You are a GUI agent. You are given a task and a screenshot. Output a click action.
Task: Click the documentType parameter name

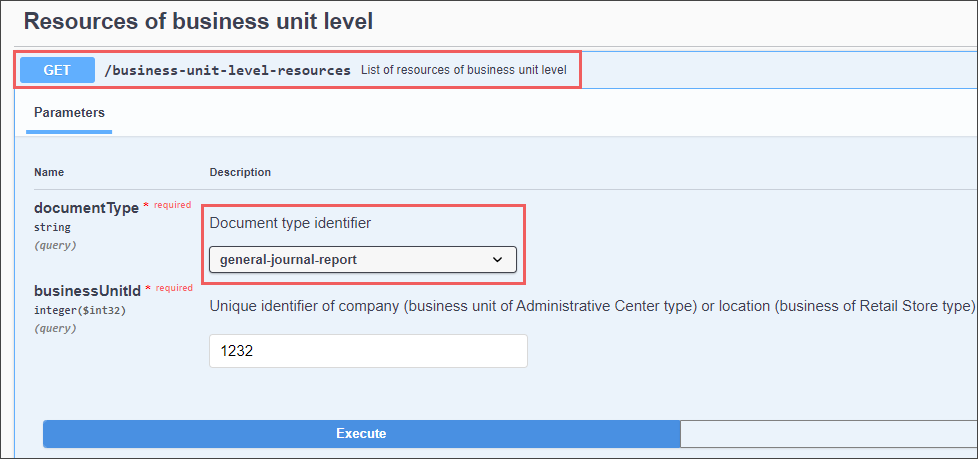click(x=86, y=208)
